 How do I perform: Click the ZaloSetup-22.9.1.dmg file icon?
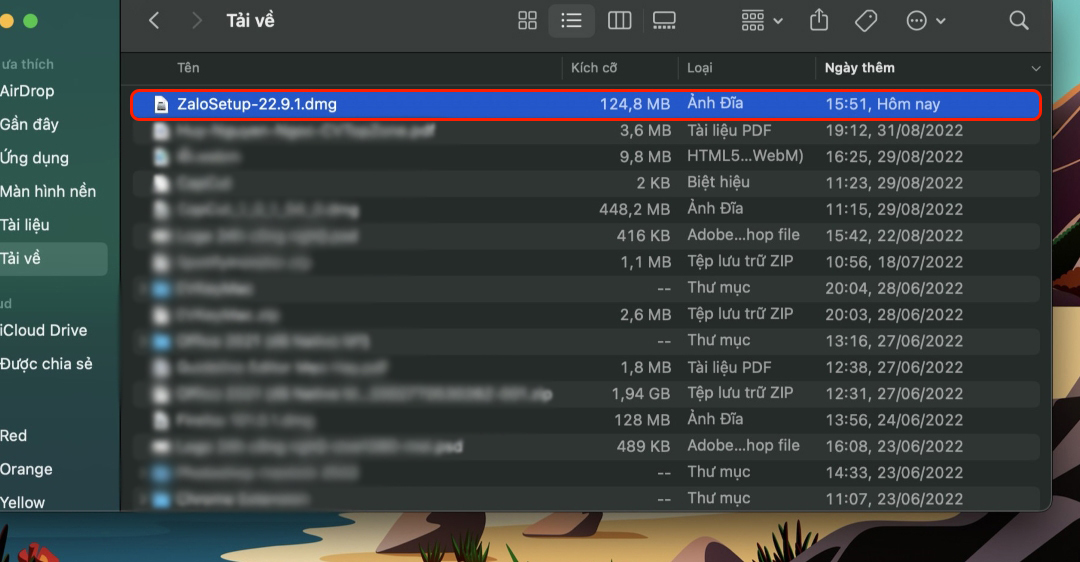point(160,105)
